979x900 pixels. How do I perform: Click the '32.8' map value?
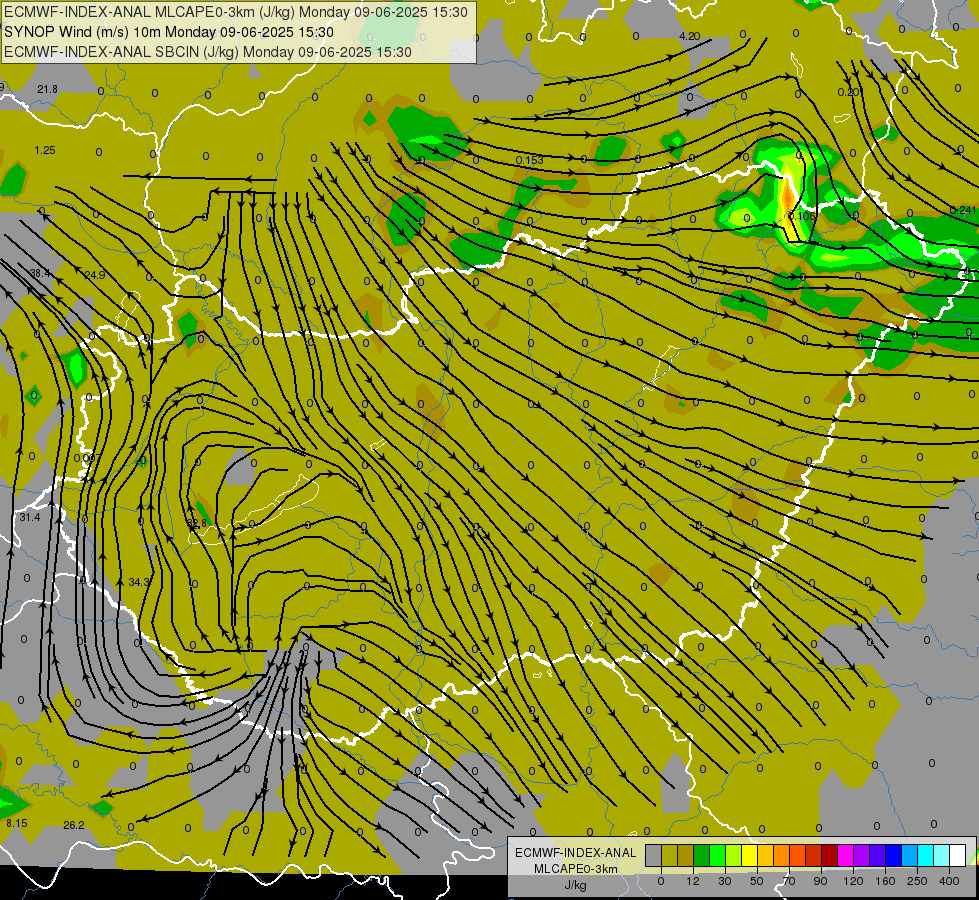[197, 523]
